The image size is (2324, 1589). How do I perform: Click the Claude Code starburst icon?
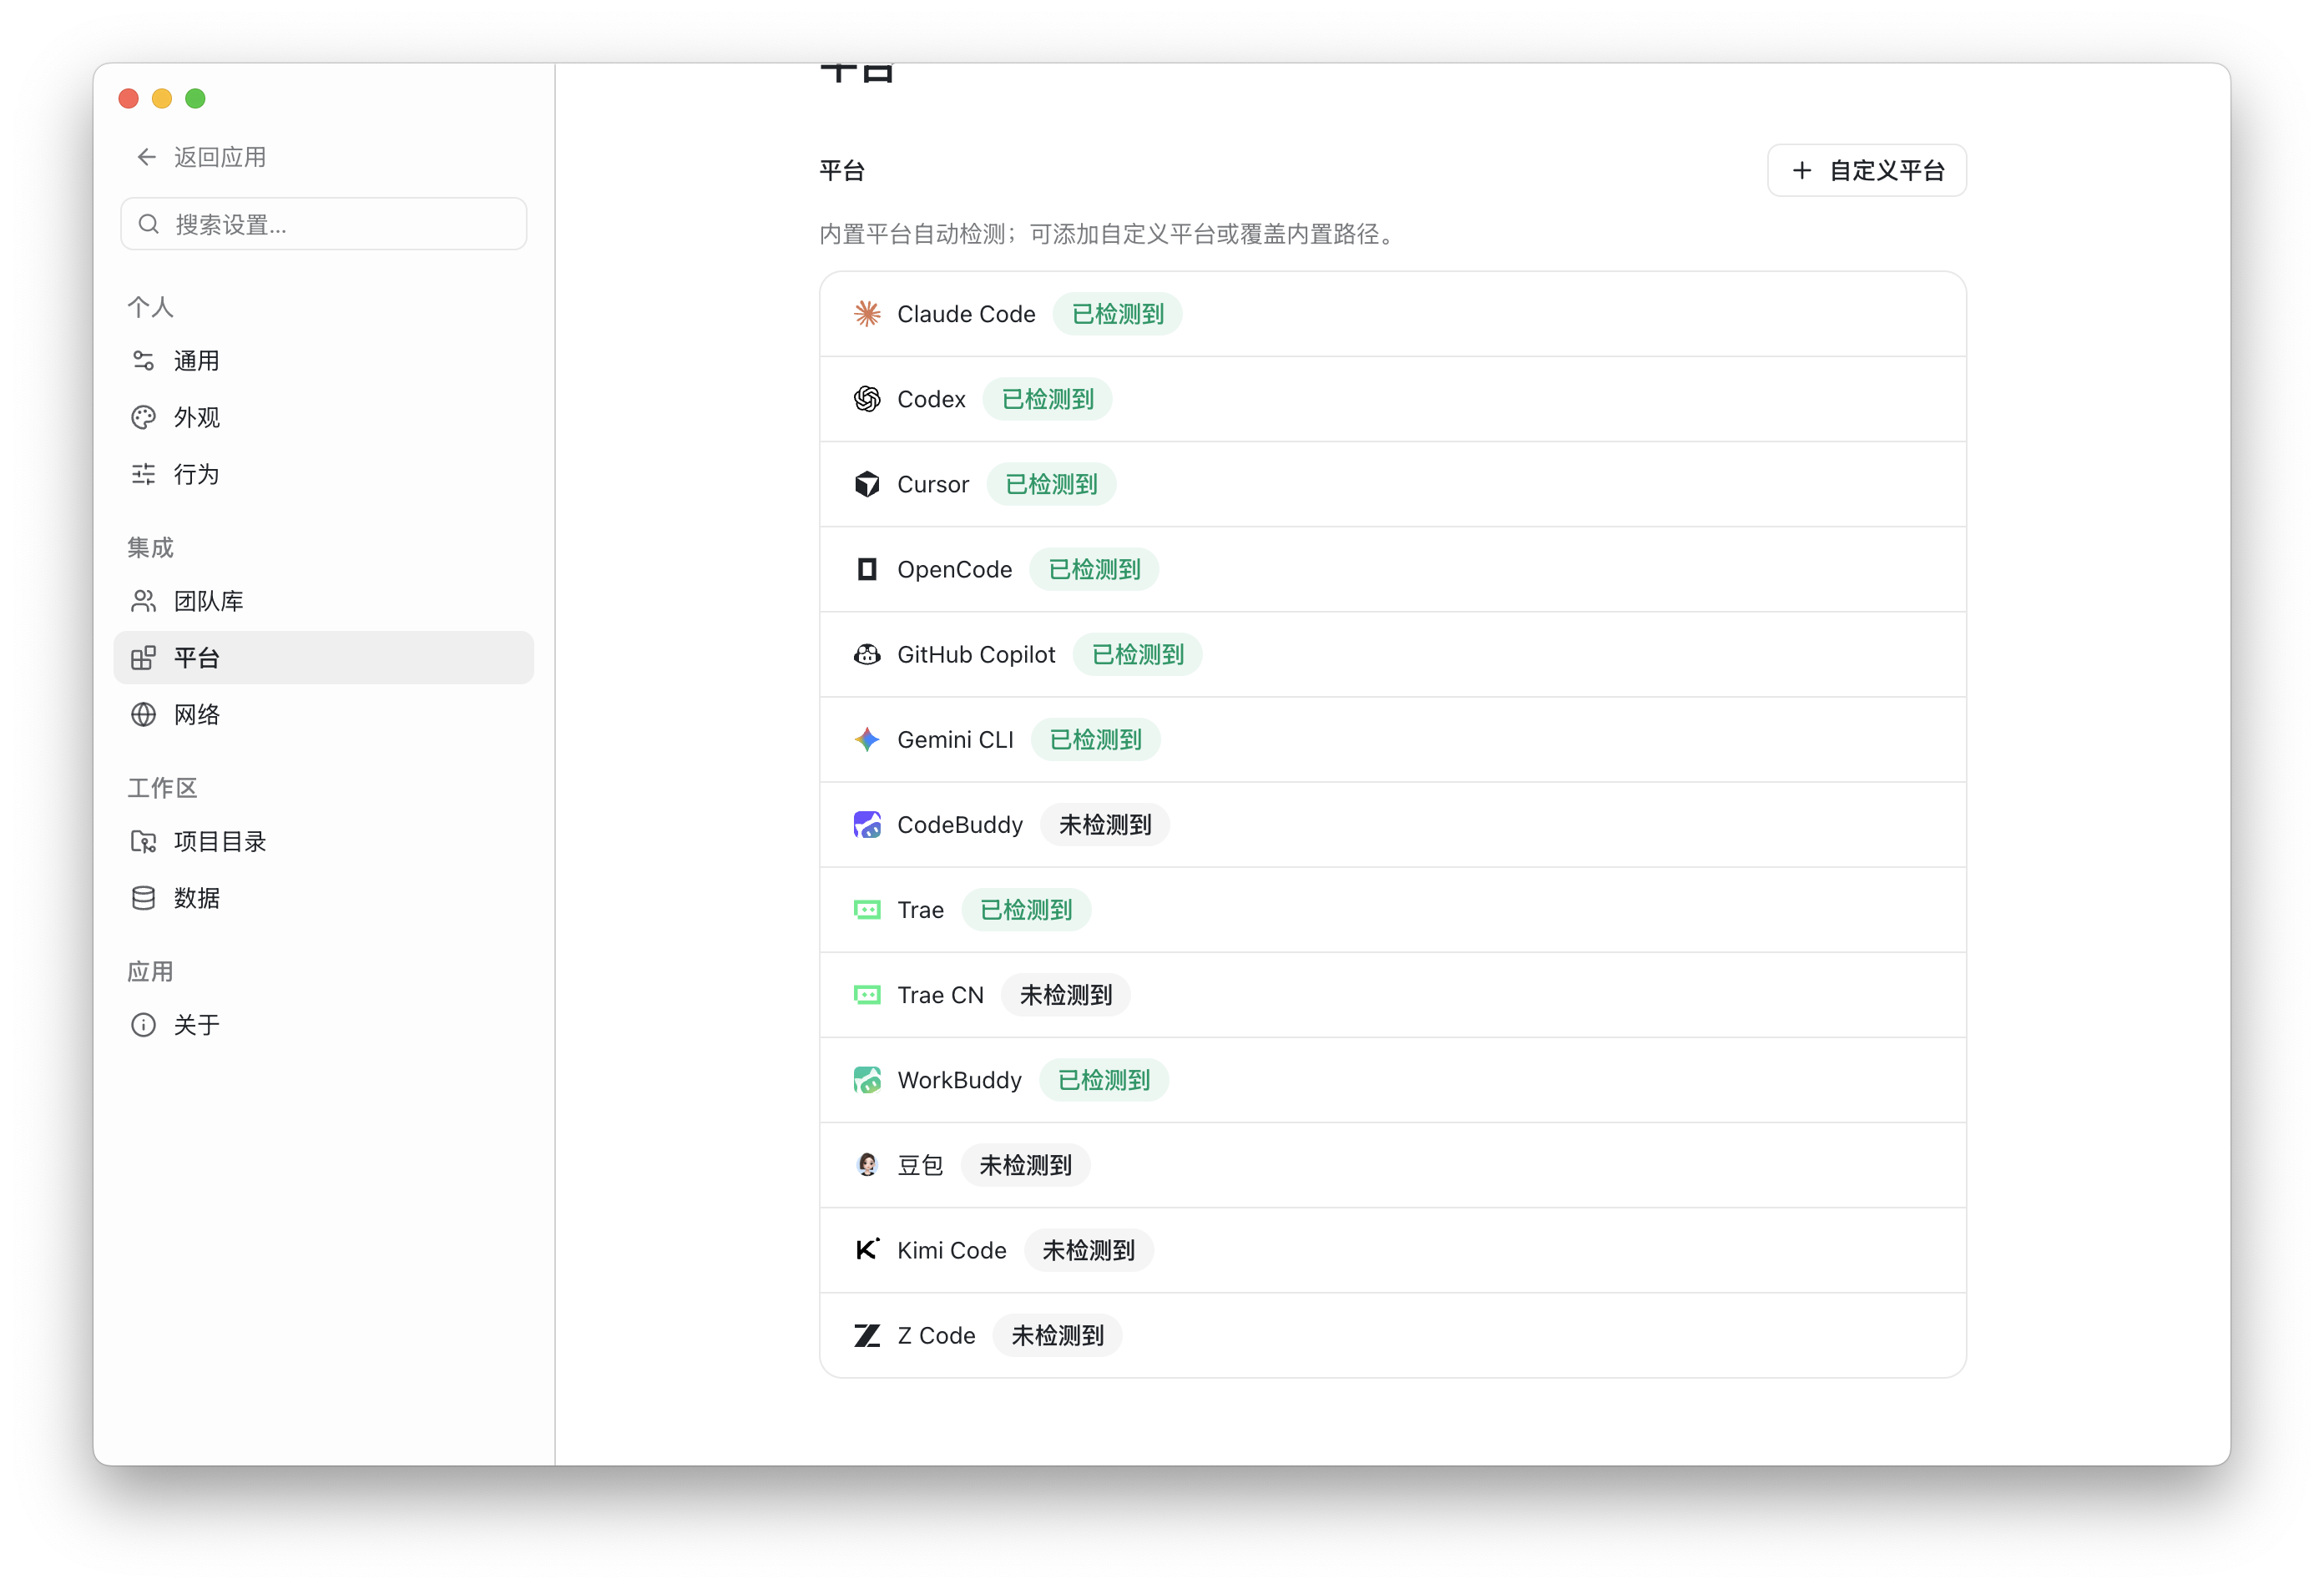[867, 314]
